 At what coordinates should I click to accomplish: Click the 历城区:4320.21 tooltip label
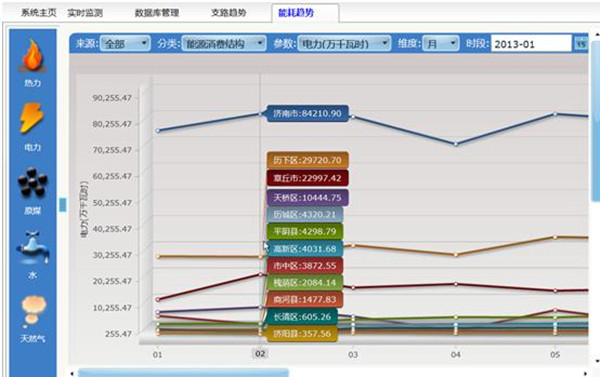[305, 214]
